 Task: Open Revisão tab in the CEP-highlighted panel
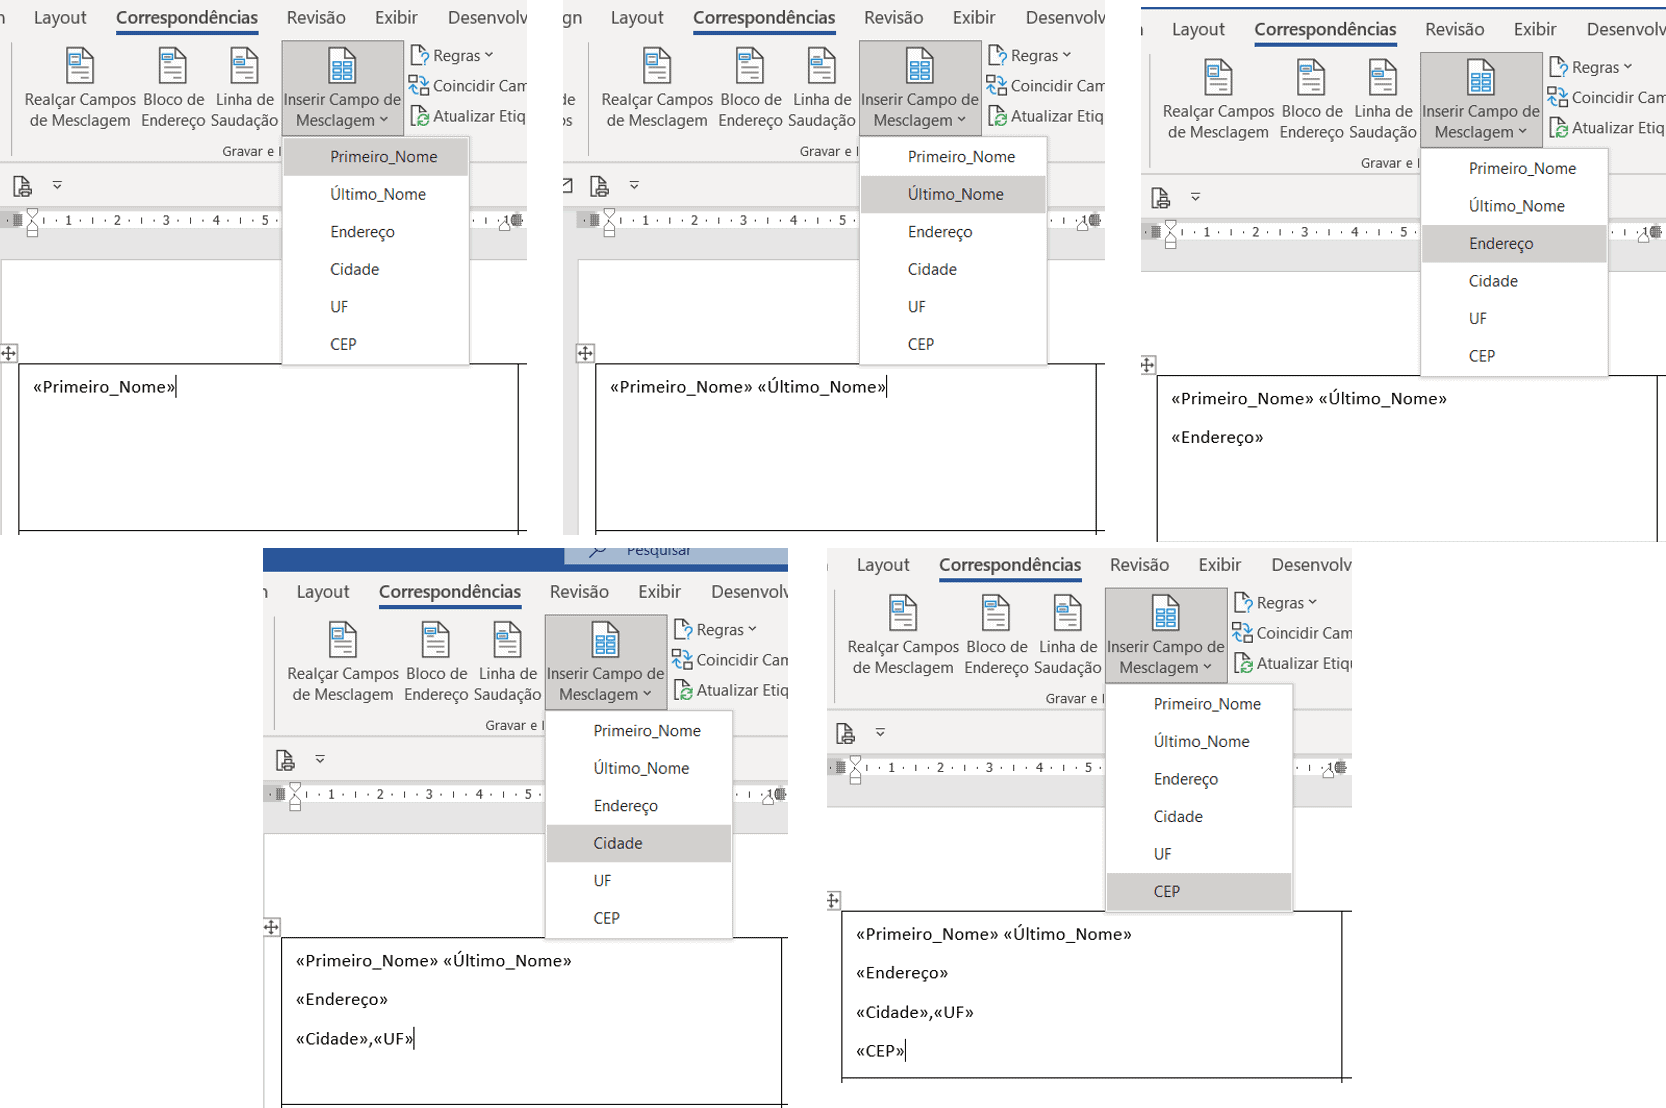pos(1139,565)
